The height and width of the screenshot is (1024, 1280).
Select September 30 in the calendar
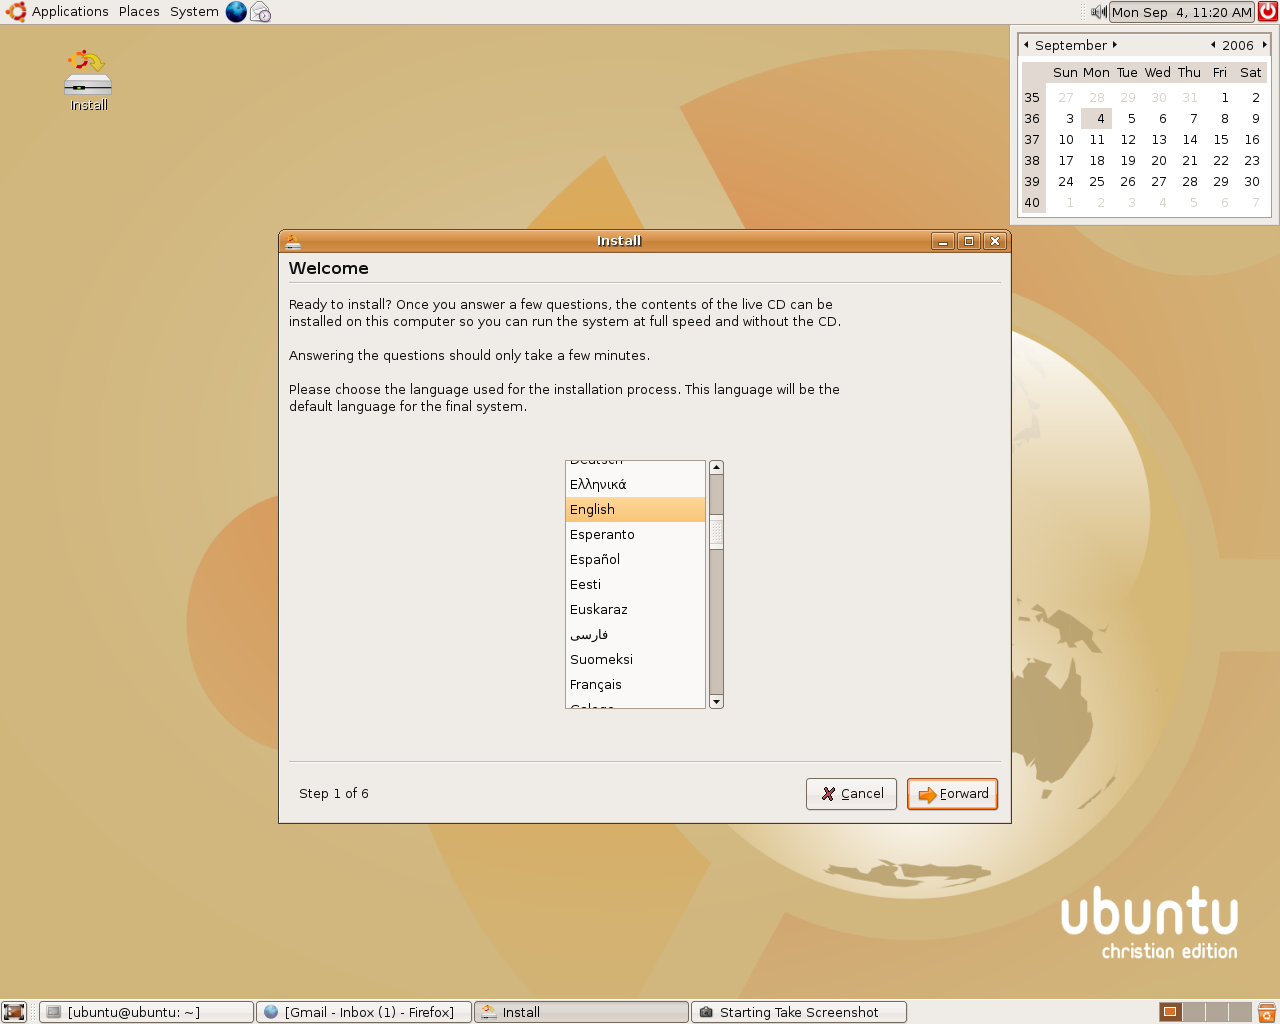click(1252, 182)
